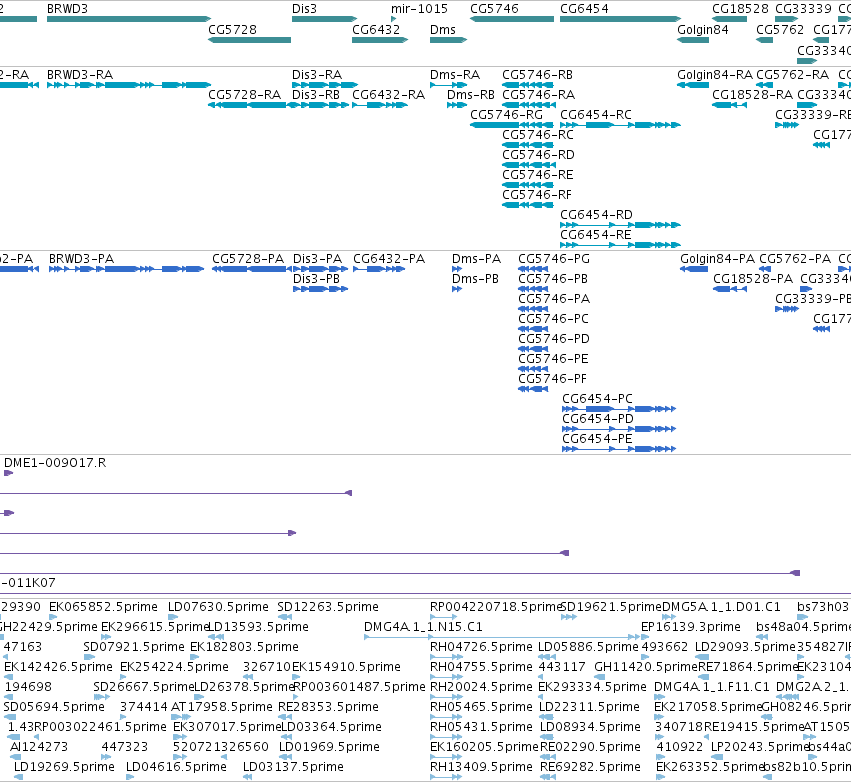Pick the Dis3-PB protein feature
The width and height of the screenshot is (851, 782).
[320, 289]
